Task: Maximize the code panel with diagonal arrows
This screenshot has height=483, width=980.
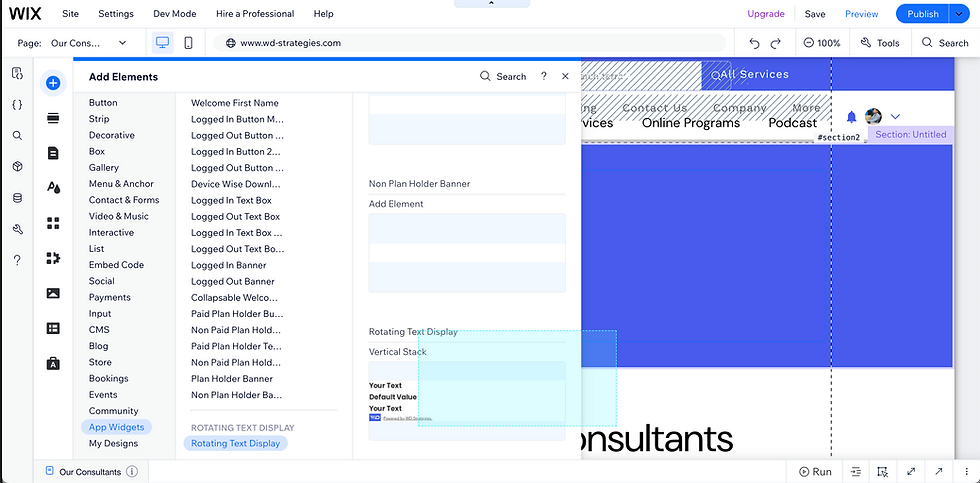Action: (911, 472)
